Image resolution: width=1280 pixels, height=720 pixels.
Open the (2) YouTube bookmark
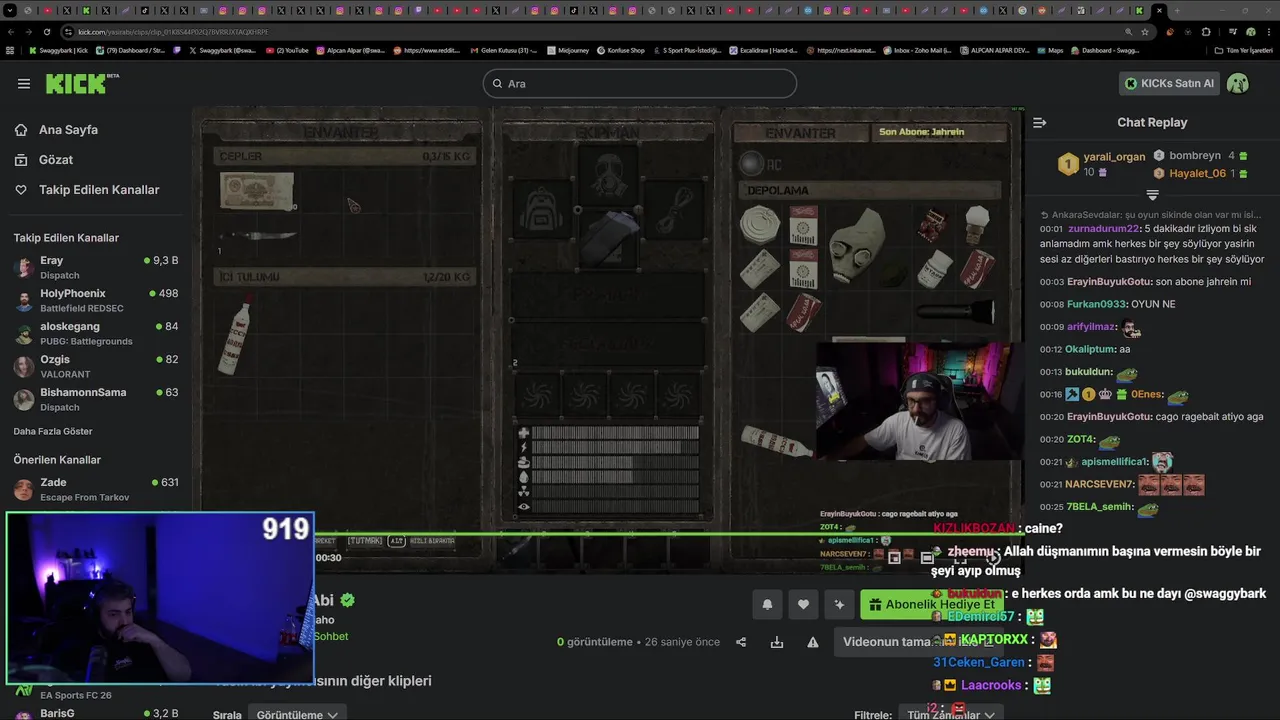288,50
